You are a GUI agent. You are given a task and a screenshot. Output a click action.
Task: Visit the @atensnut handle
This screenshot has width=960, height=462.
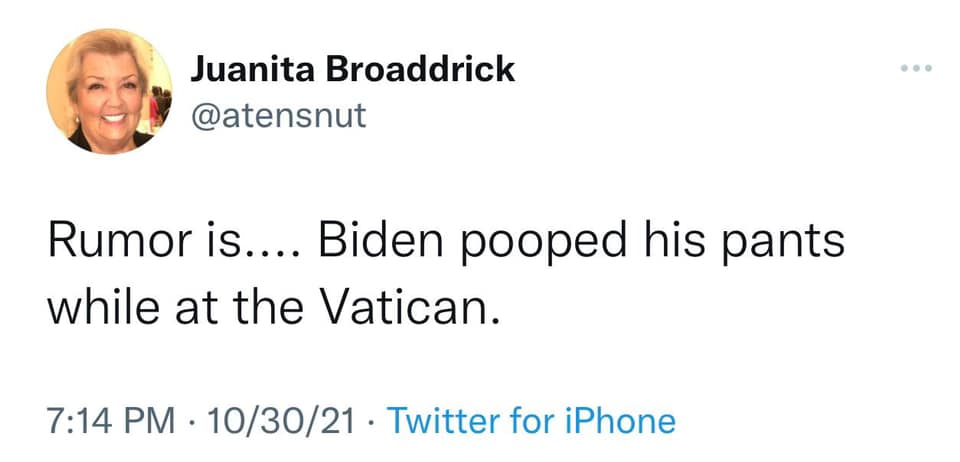(x=278, y=115)
